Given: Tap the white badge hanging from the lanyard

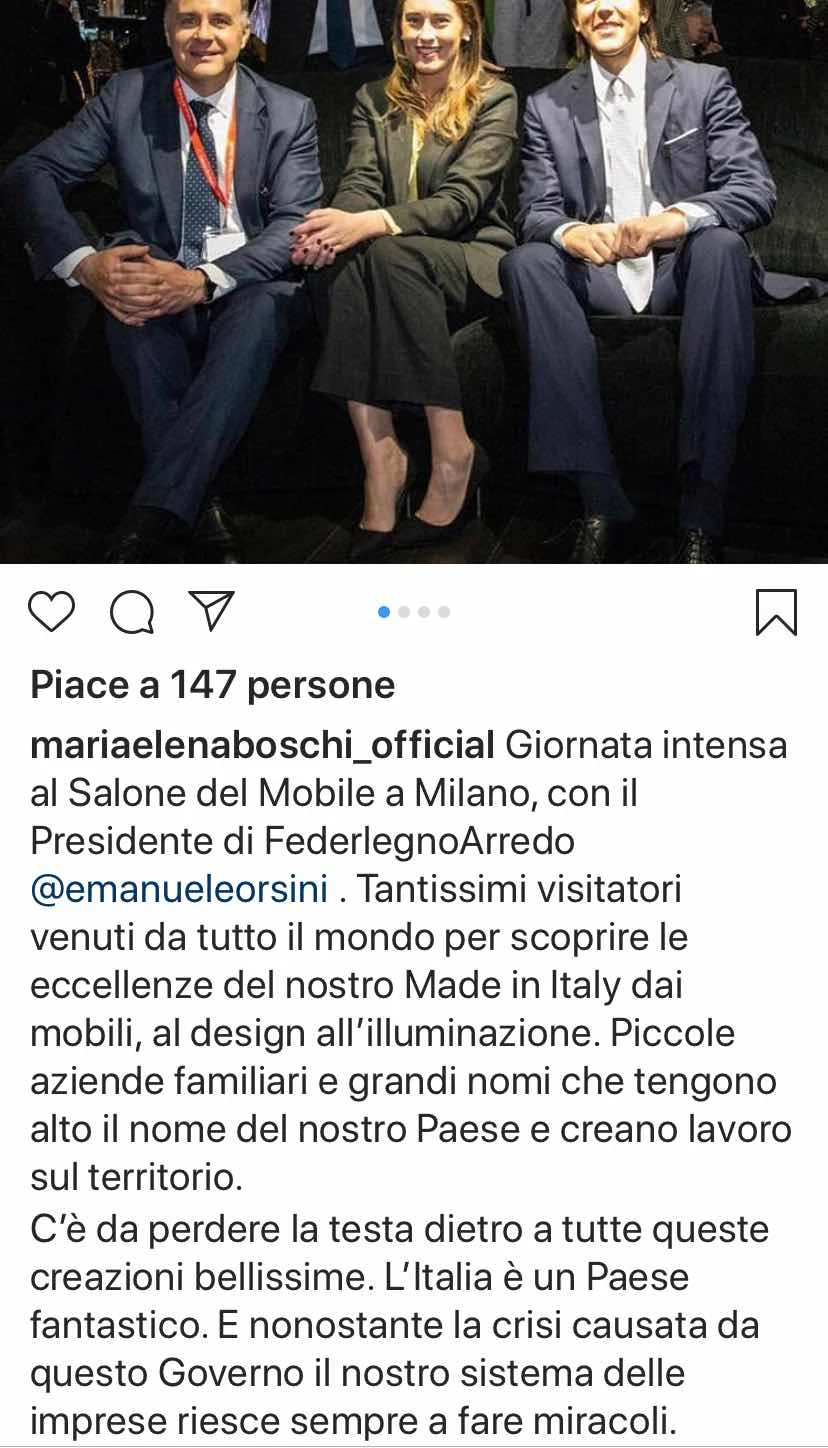Looking at the screenshot, I should click(x=222, y=242).
